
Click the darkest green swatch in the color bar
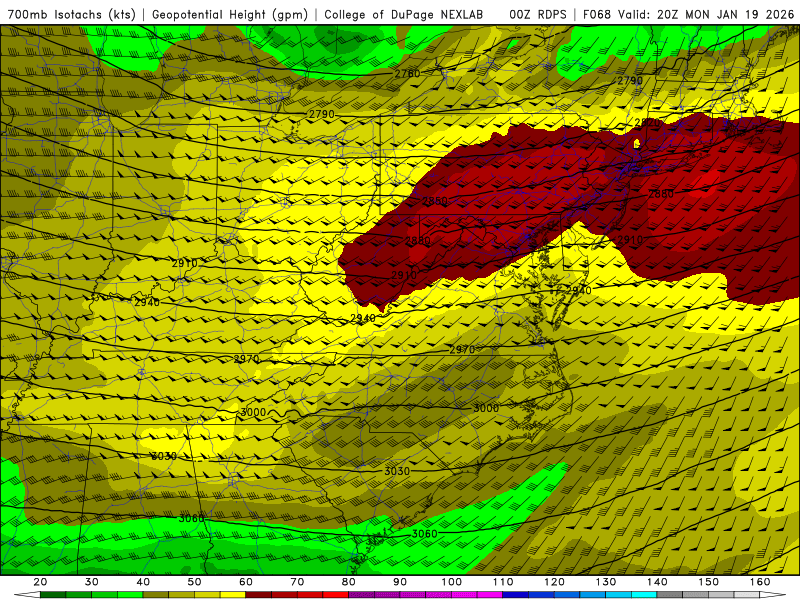pos(53,595)
